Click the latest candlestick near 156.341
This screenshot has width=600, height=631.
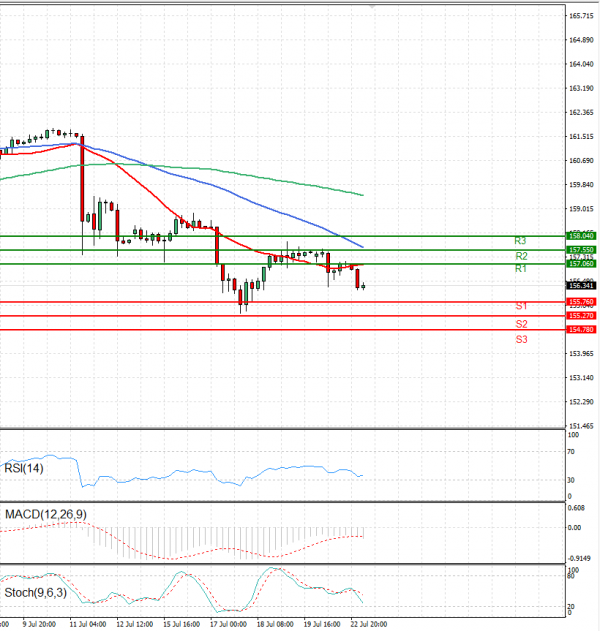click(363, 287)
